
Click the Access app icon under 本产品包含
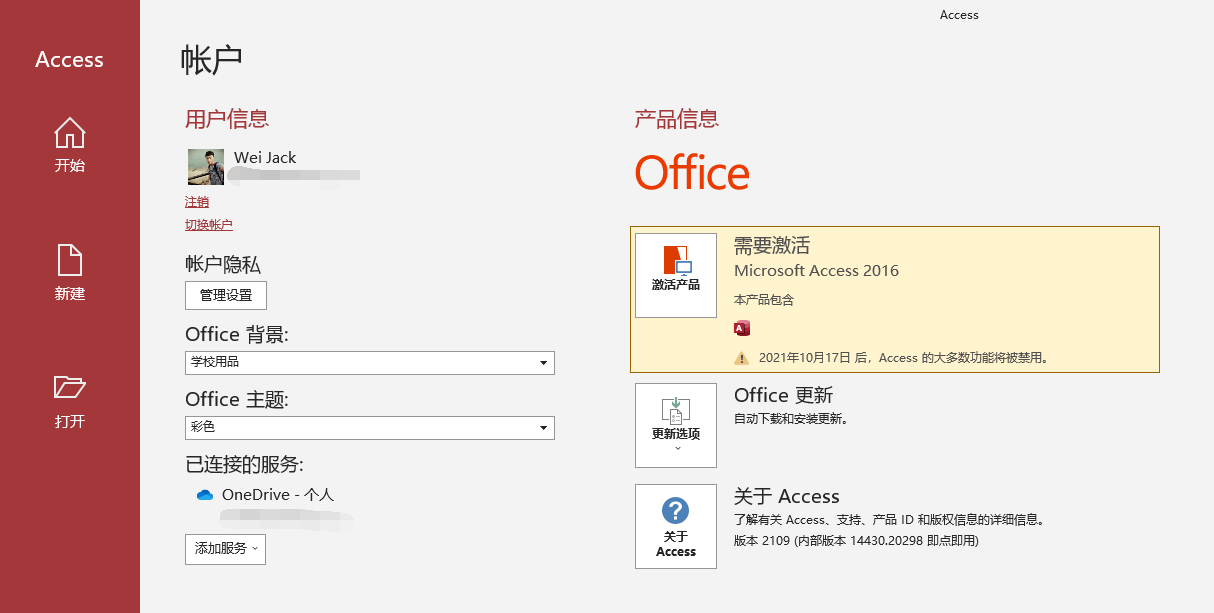tap(742, 328)
